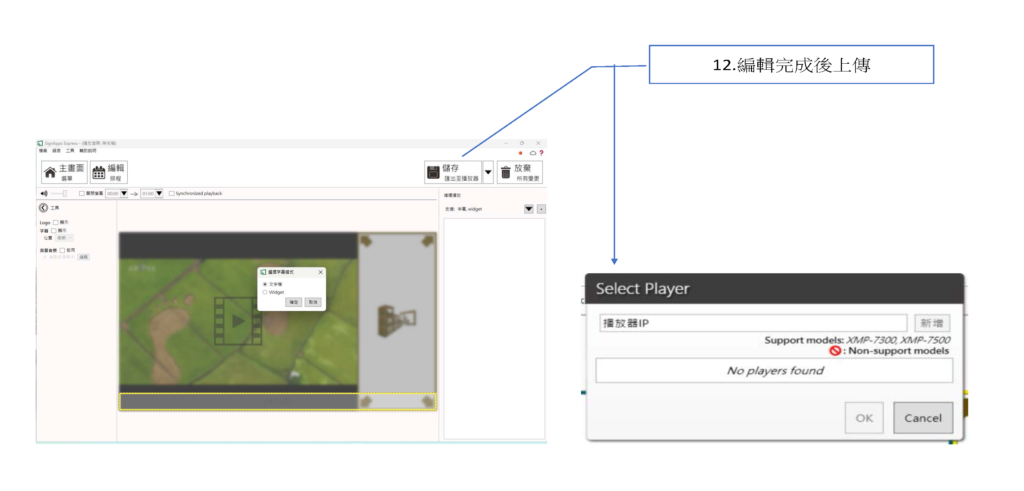
Task: Click Cancel in Select Player dialog
Action: pos(923,418)
